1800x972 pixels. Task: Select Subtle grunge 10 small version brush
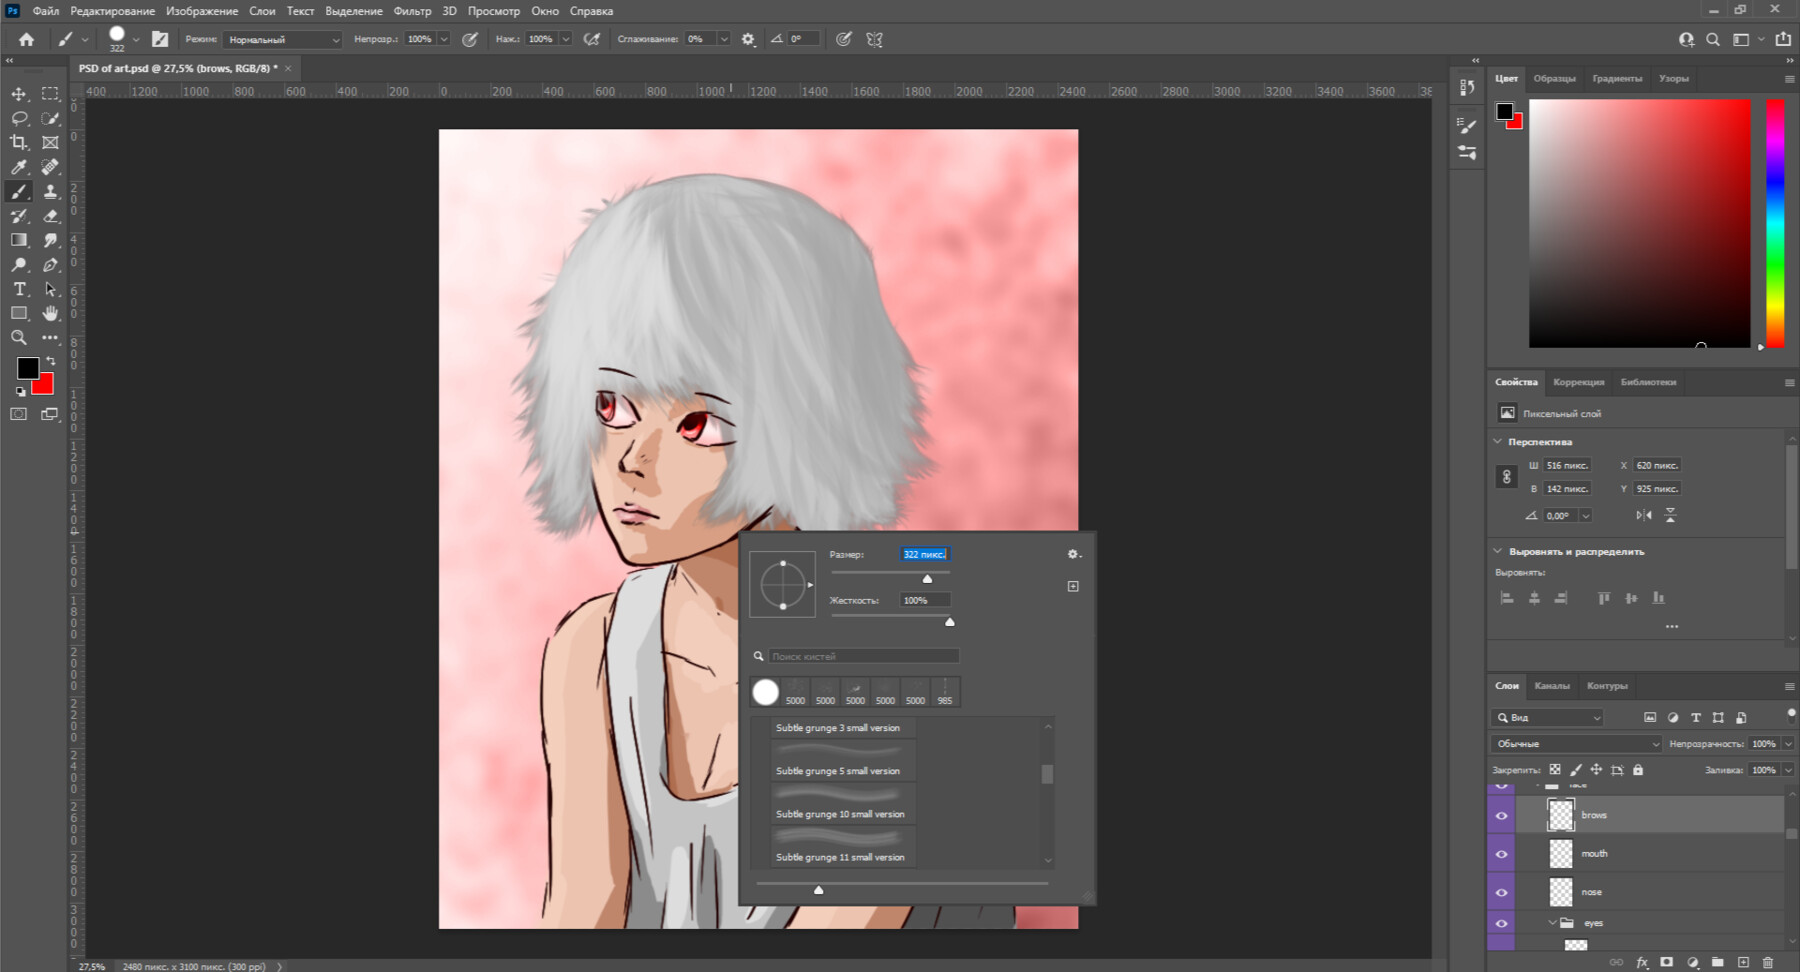[x=843, y=804]
